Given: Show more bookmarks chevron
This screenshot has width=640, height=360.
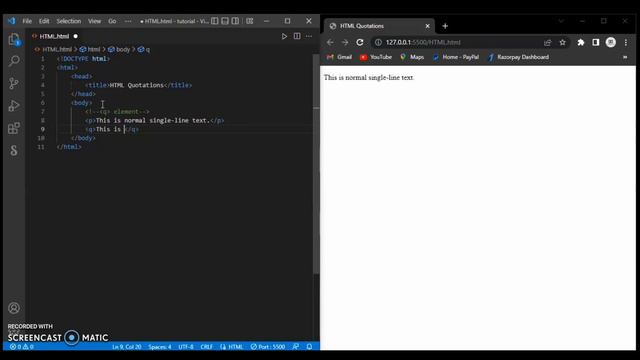Looking at the screenshot, I should 625,57.
